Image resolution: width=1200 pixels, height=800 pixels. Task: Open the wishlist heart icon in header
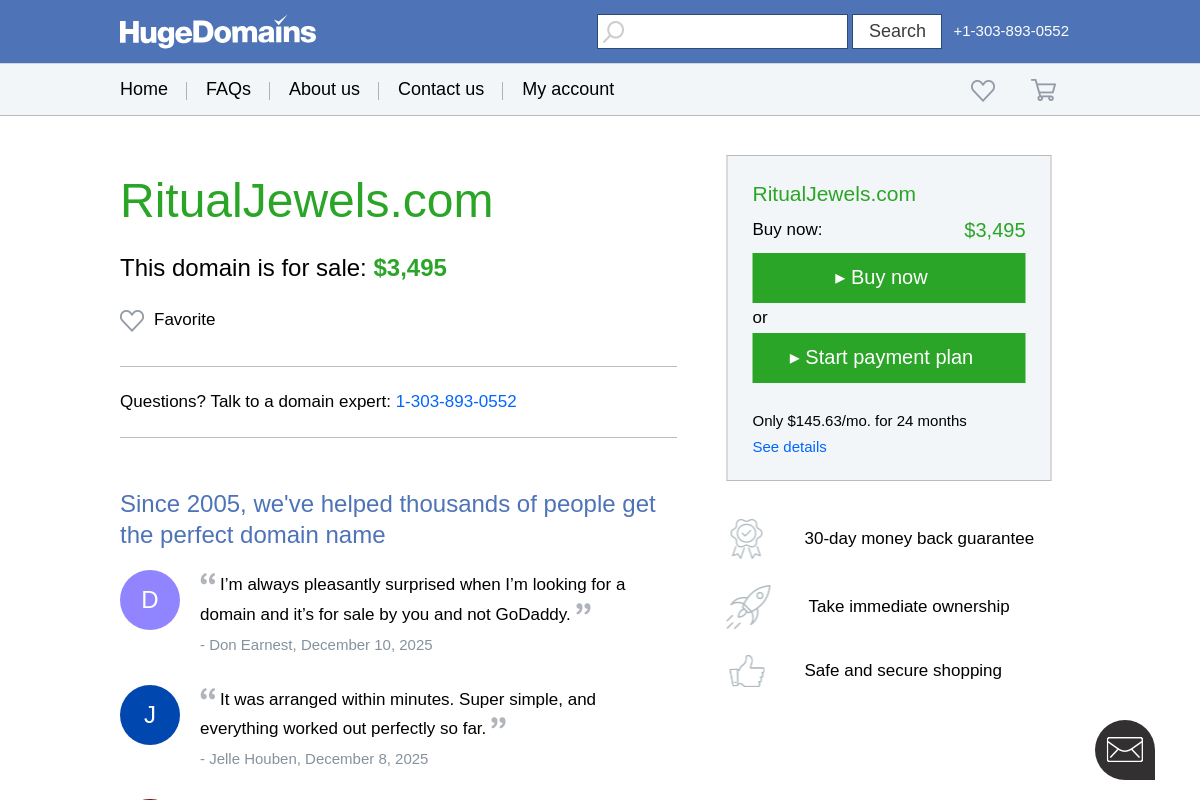coord(983,89)
